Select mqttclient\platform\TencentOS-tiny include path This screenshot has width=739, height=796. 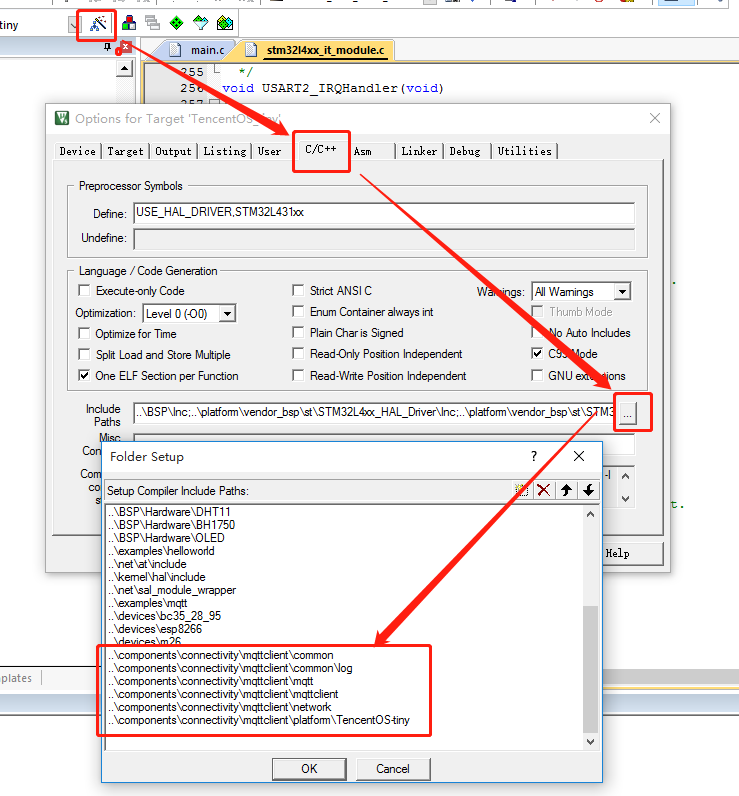click(x=259, y=720)
